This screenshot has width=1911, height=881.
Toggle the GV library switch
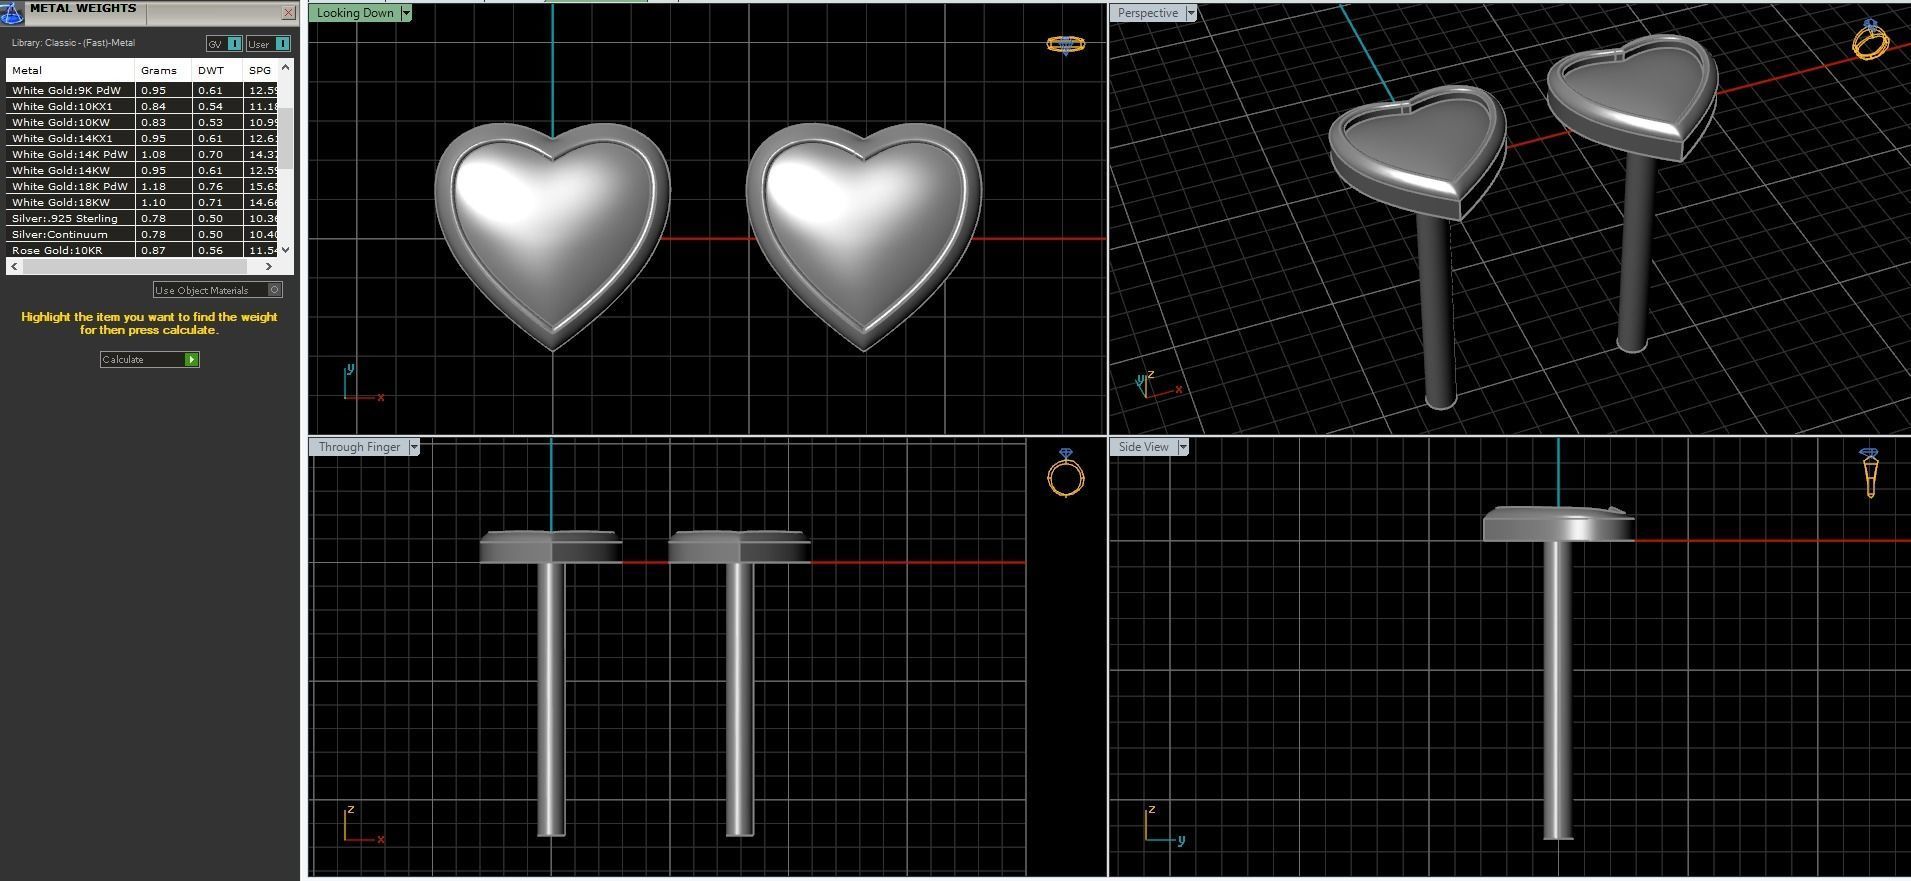coord(224,44)
